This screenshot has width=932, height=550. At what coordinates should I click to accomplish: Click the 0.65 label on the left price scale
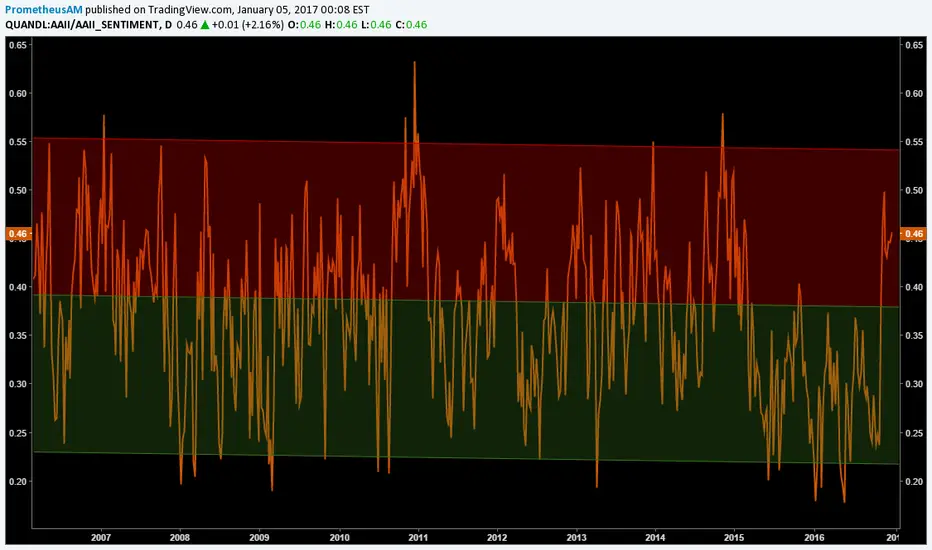pyautogui.click(x=17, y=45)
